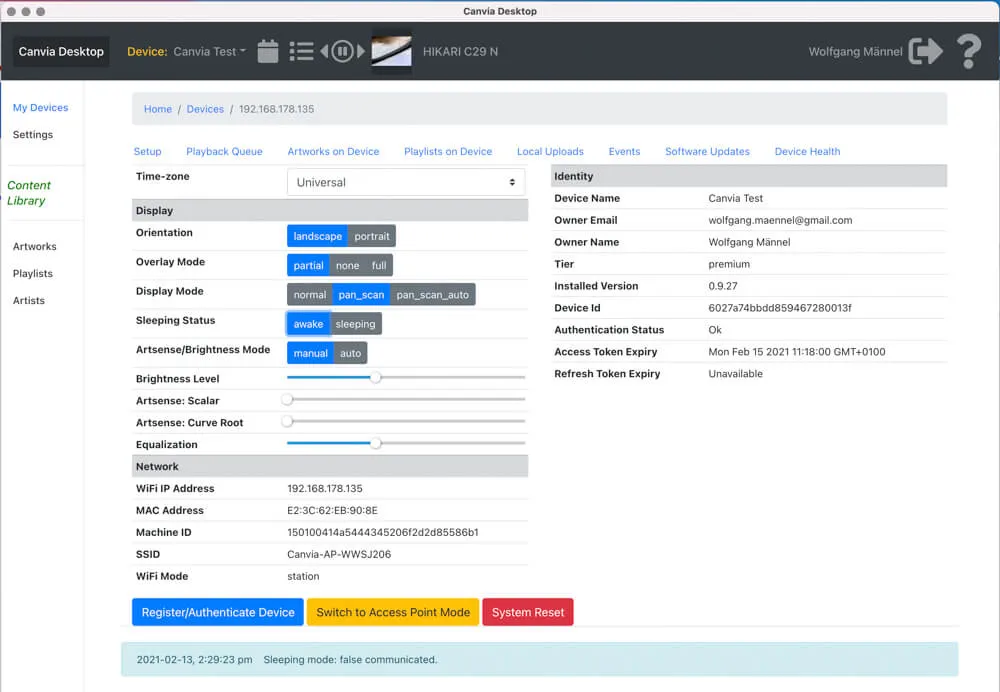The image size is (1000, 692).
Task: Open the Setup tab
Action: click(x=147, y=152)
